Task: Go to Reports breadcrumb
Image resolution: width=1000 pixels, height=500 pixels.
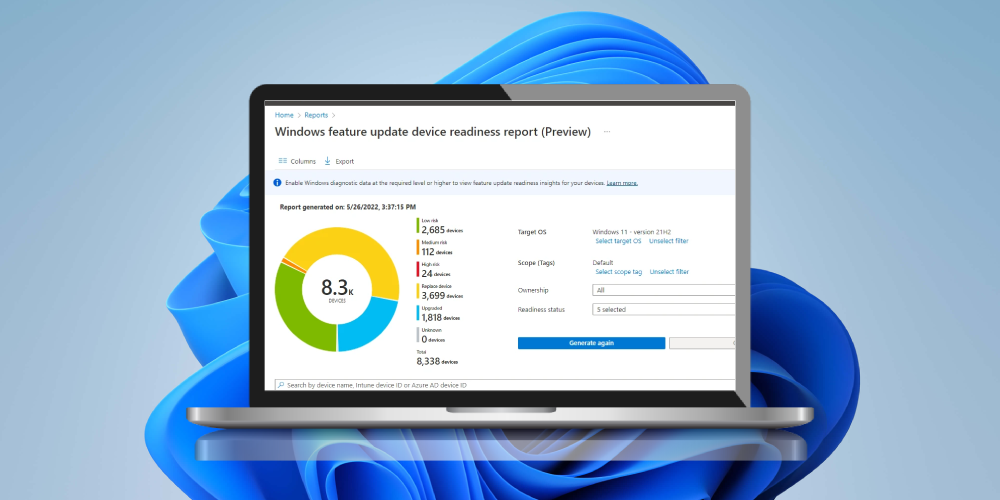Action: (316, 115)
